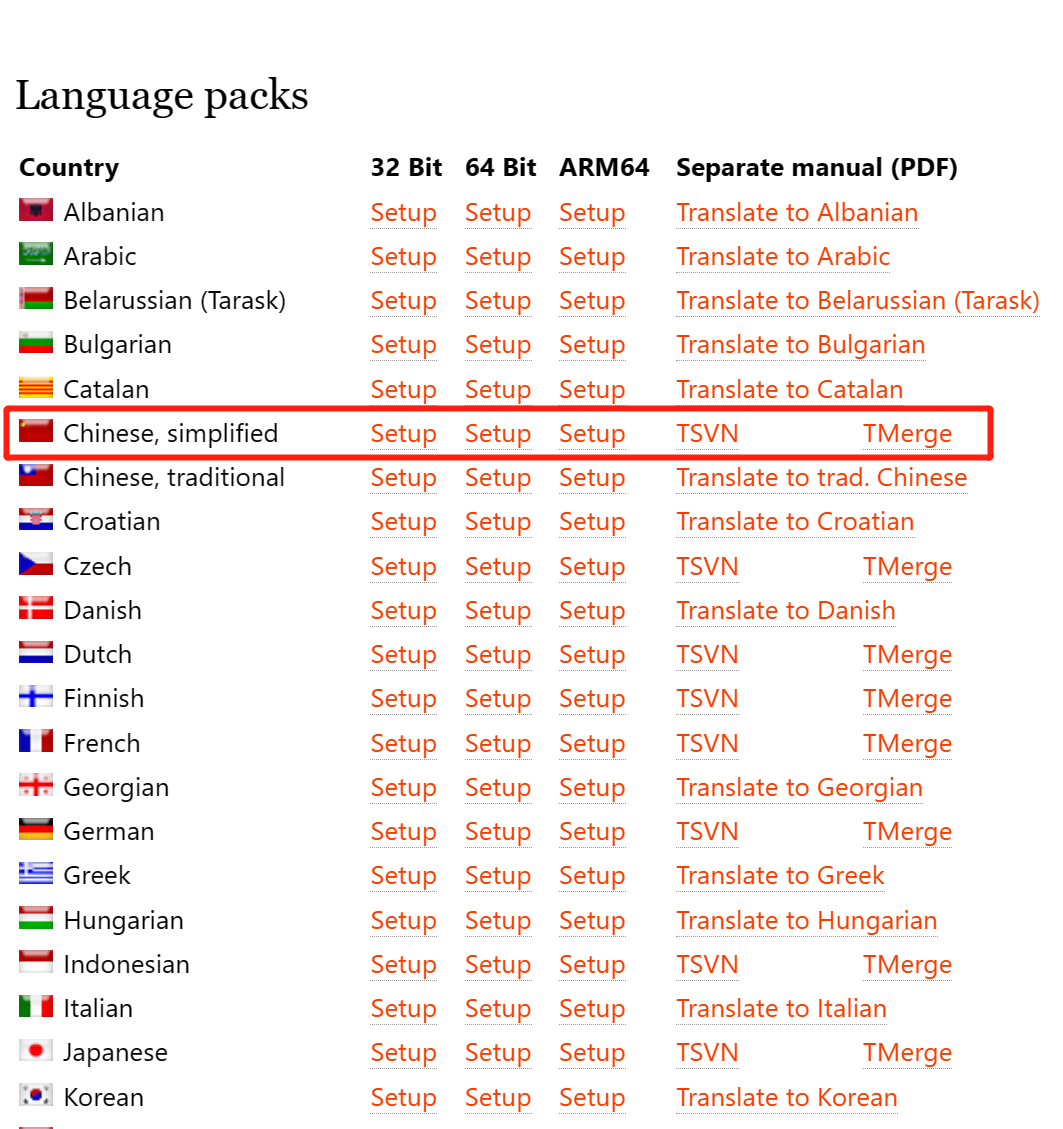Image resolution: width=1063 pixels, height=1129 pixels.
Task: Click the Greek flag icon
Action: tap(36, 874)
